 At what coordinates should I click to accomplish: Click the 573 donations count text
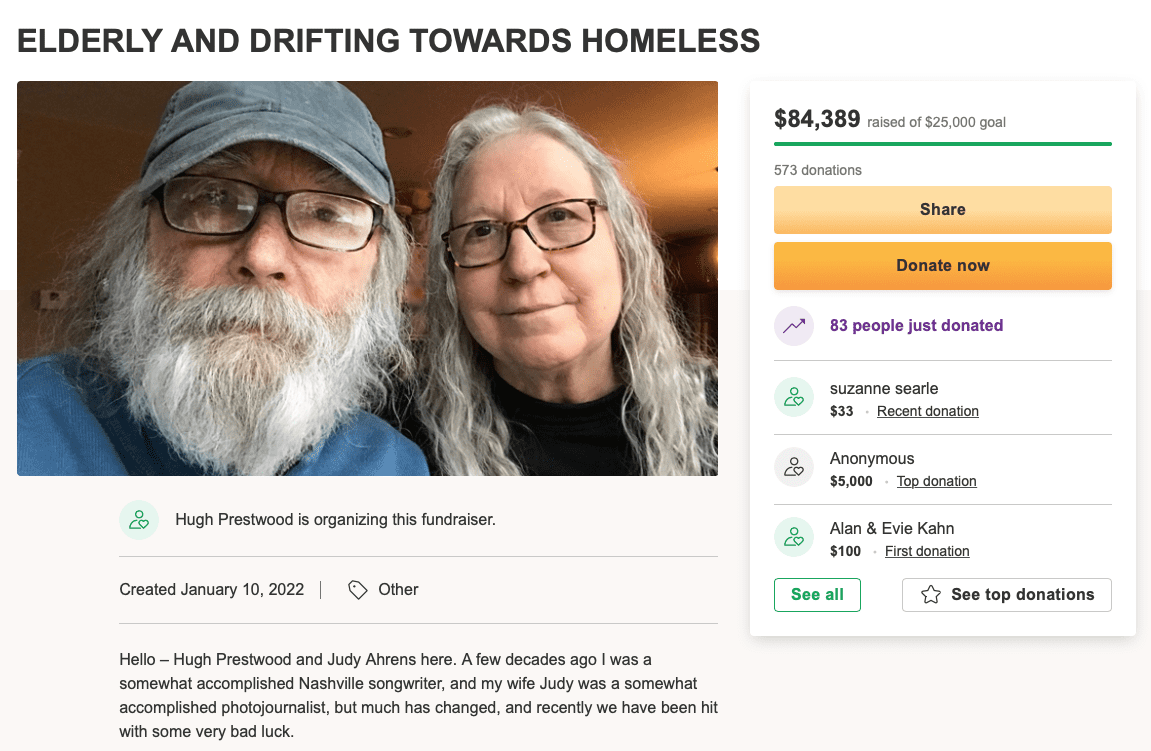pos(817,170)
